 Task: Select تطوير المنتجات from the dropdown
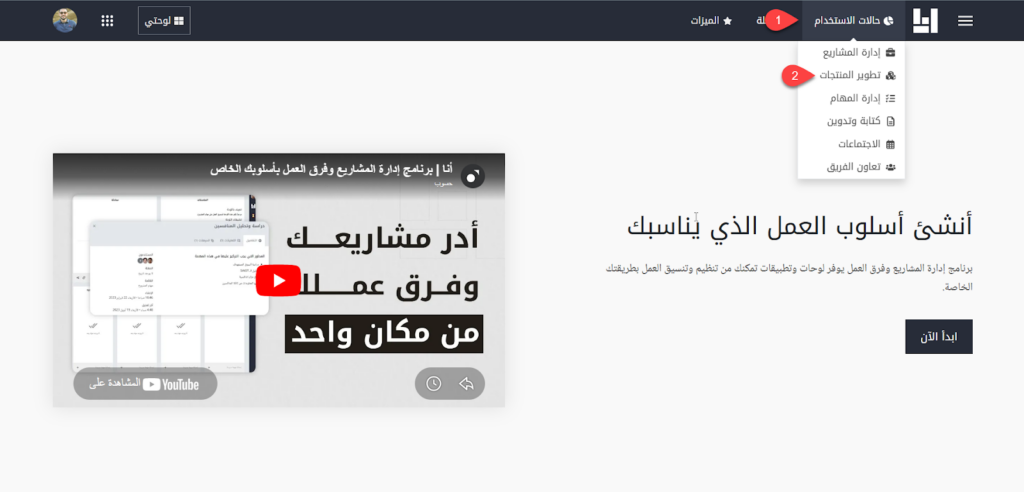tap(845, 75)
